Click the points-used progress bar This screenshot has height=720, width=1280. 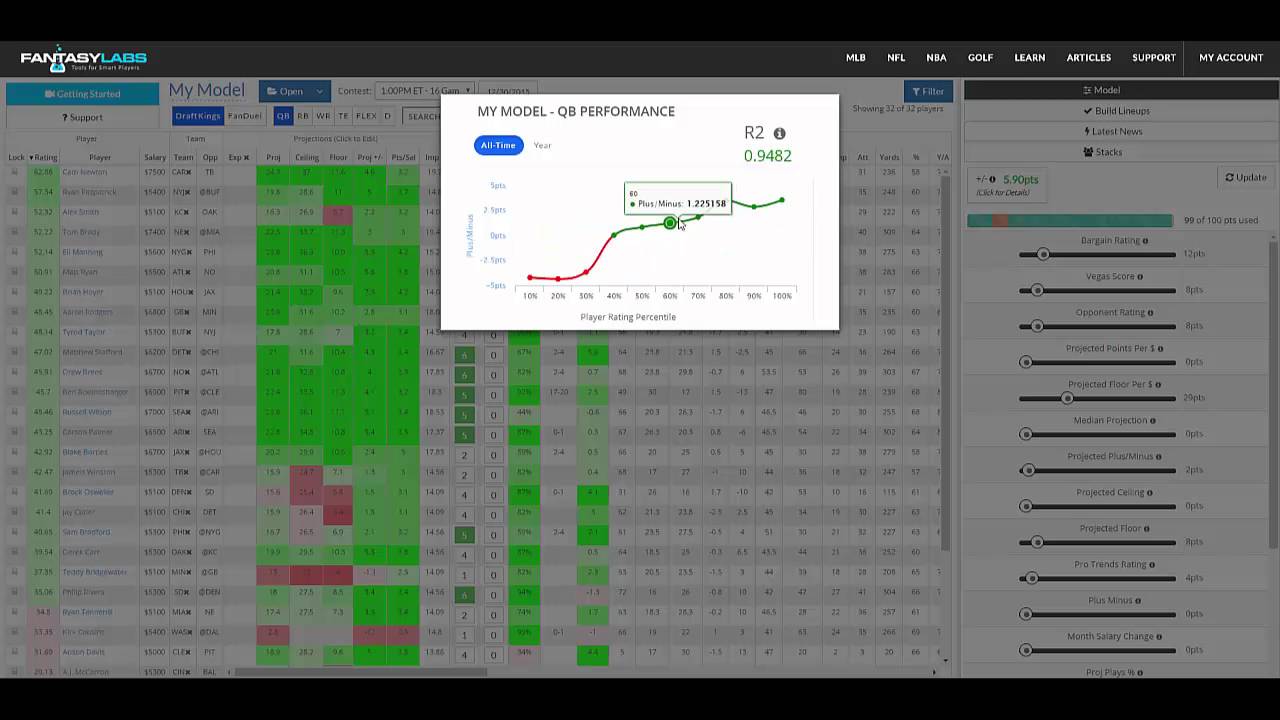(1070, 220)
